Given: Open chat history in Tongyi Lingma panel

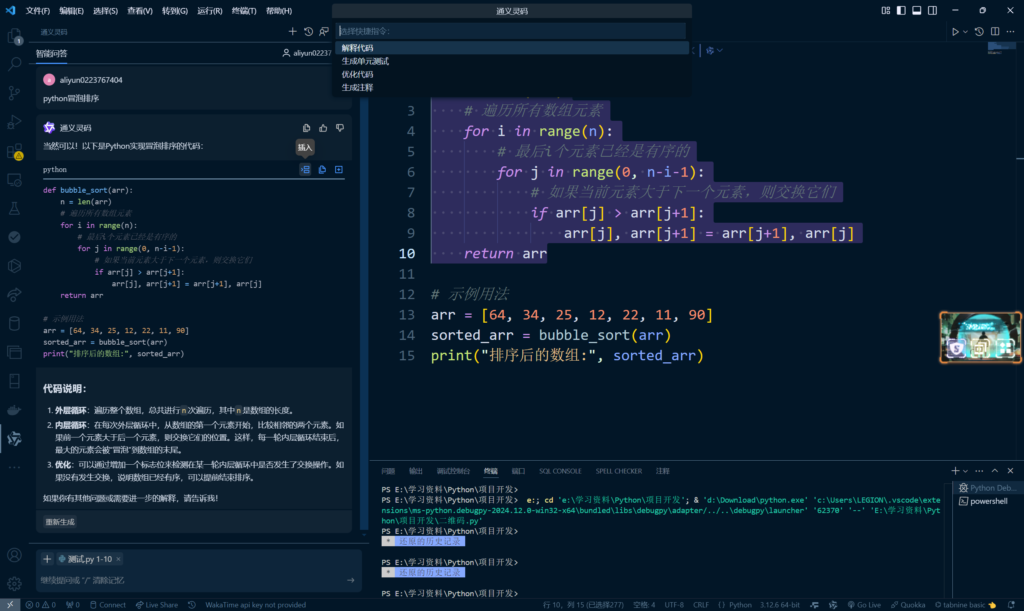Looking at the screenshot, I should click(308, 32).
